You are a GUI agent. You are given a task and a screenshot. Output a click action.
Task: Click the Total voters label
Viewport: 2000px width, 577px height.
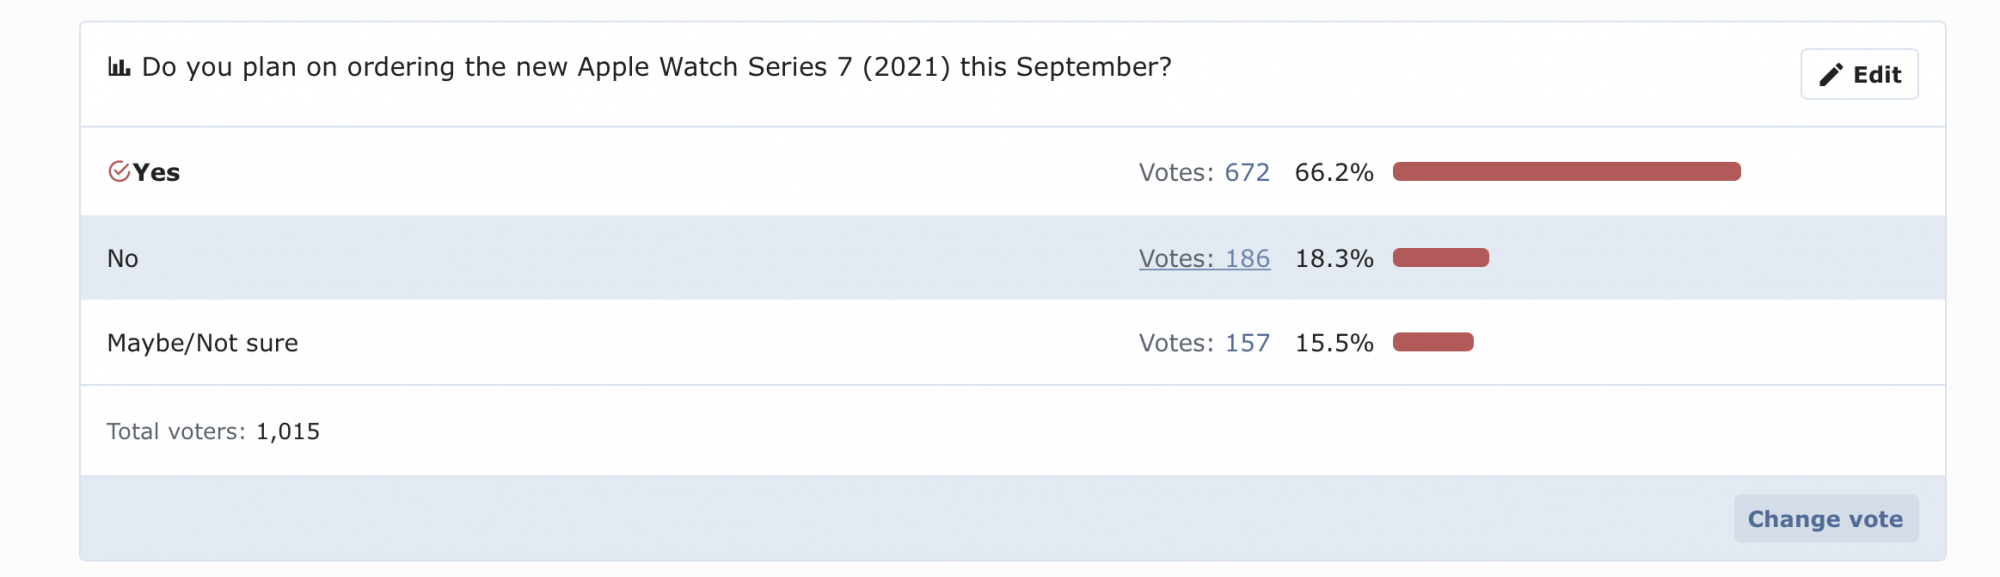pos(176,431)
